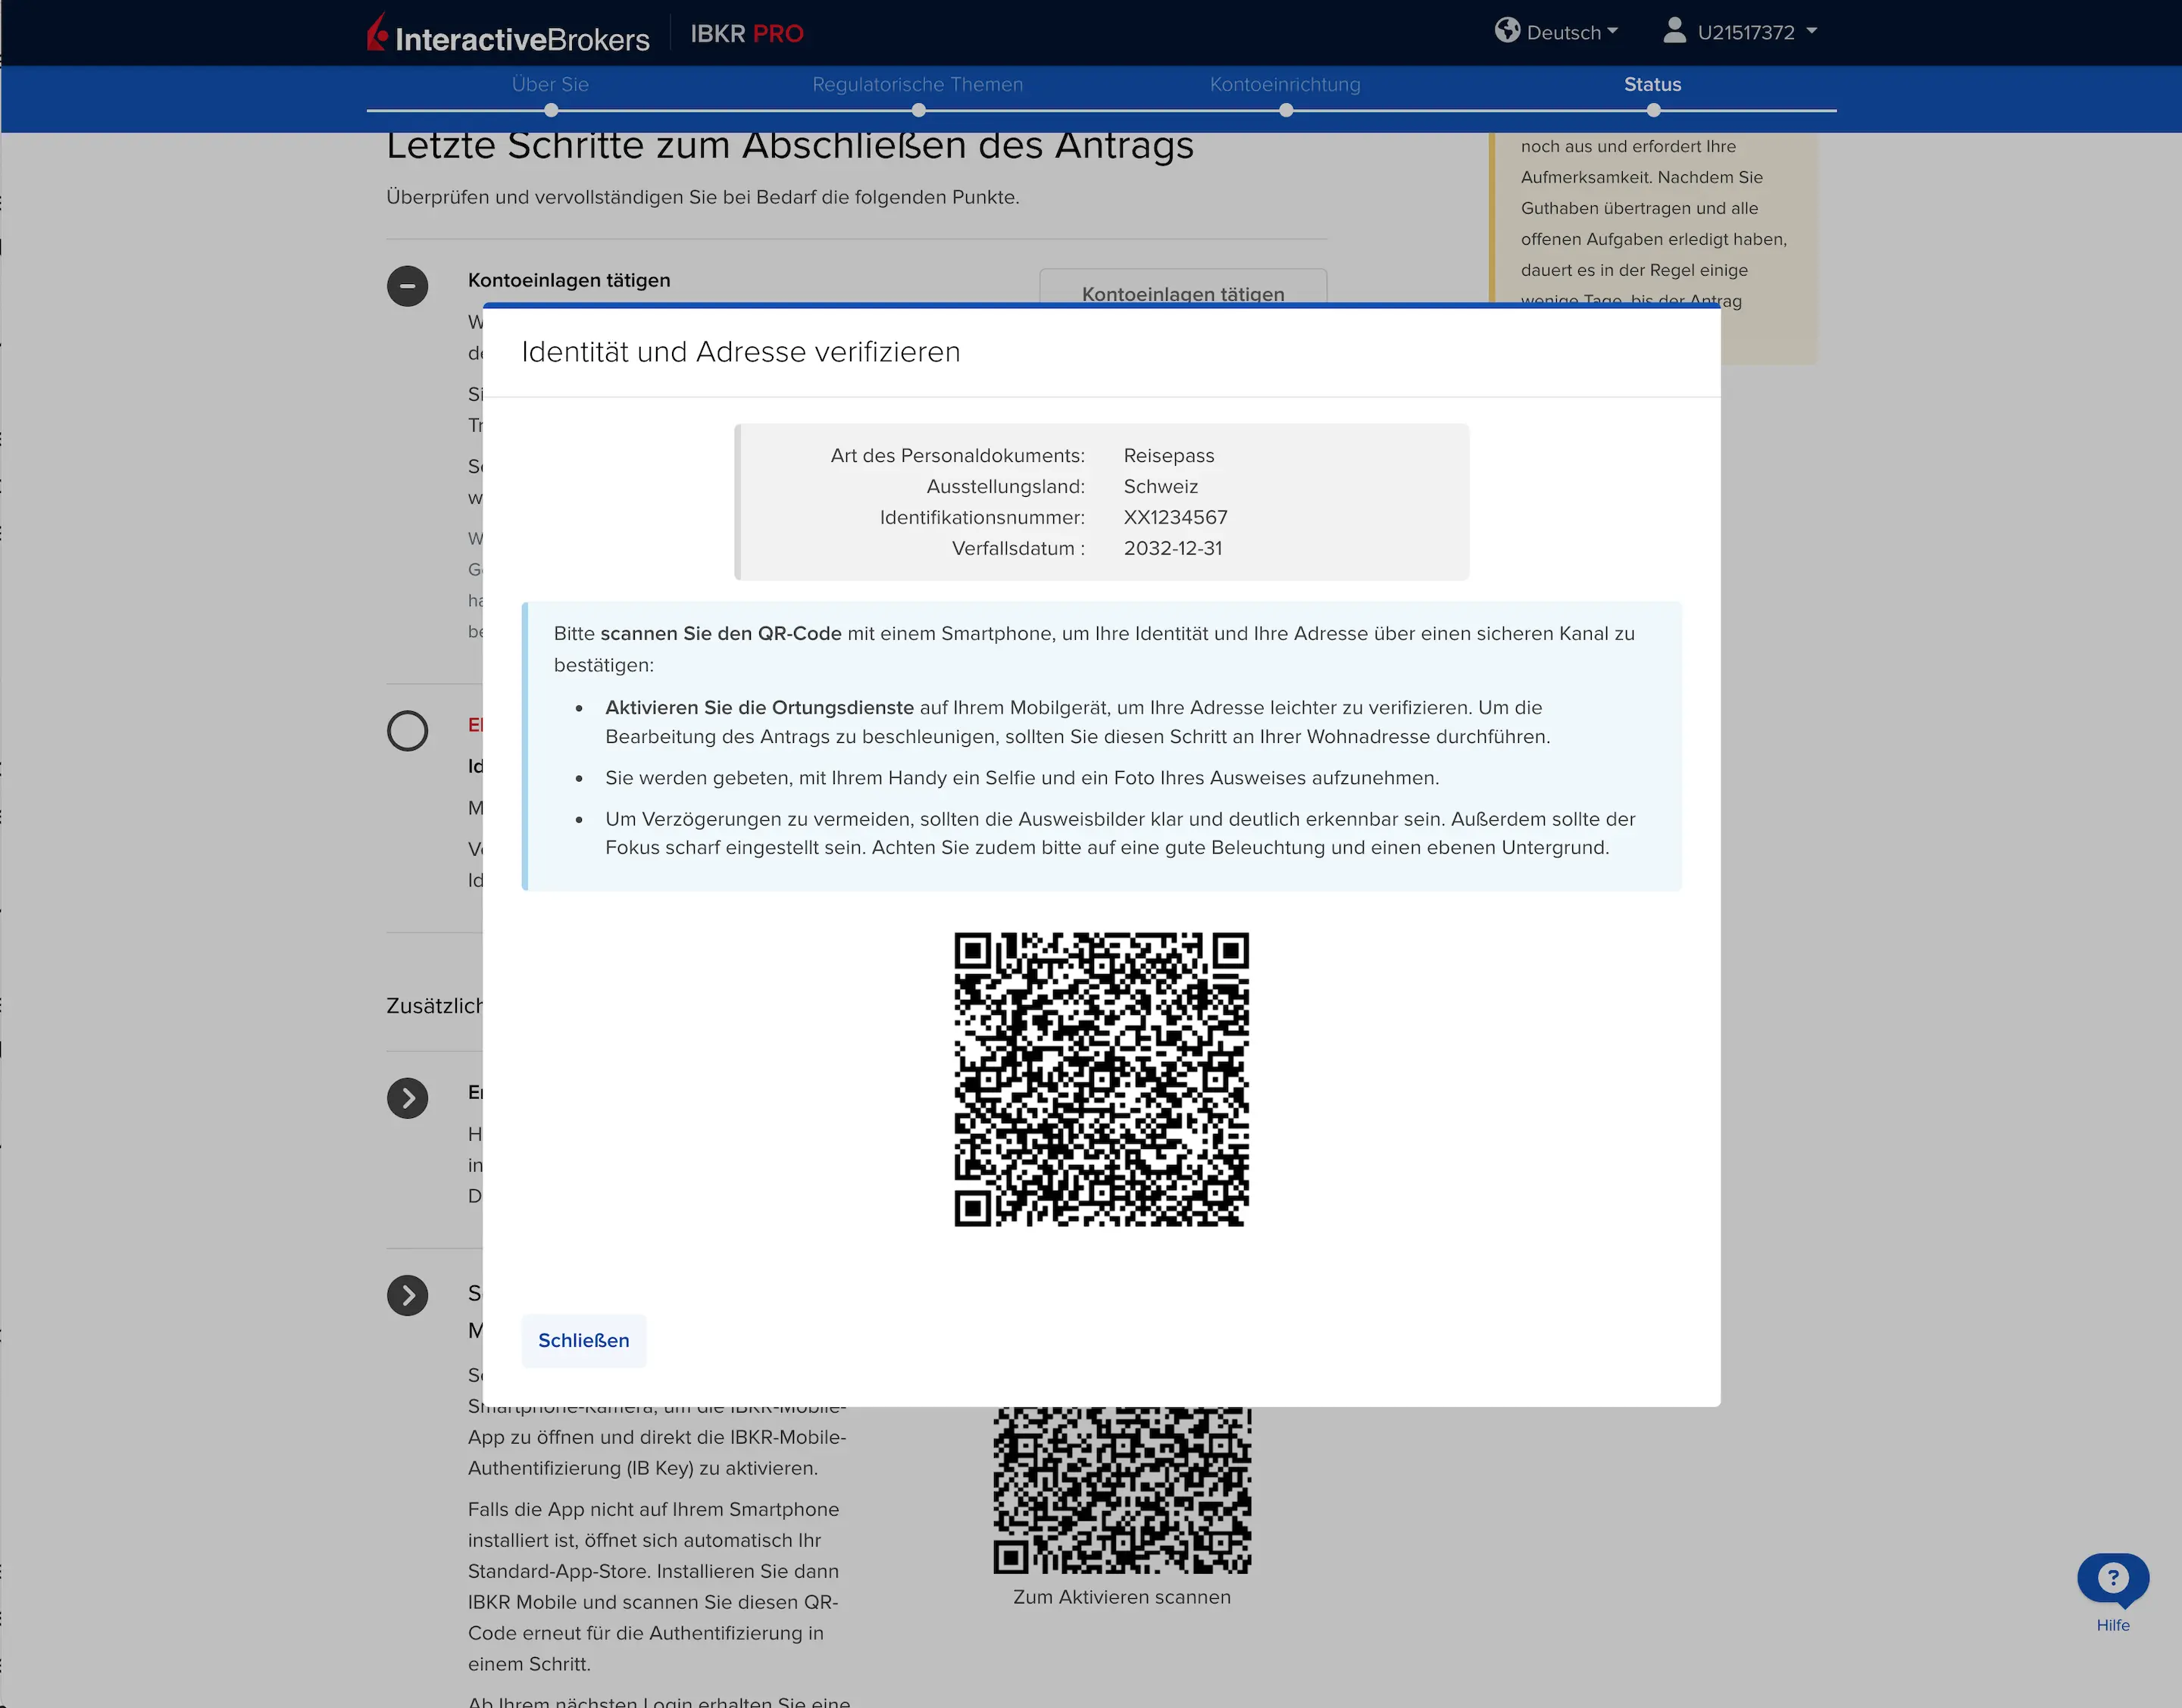This screenshot has height=1708, width=2182.
Task: Click the Status progress dot
Action: click(x=1653, y=110)
